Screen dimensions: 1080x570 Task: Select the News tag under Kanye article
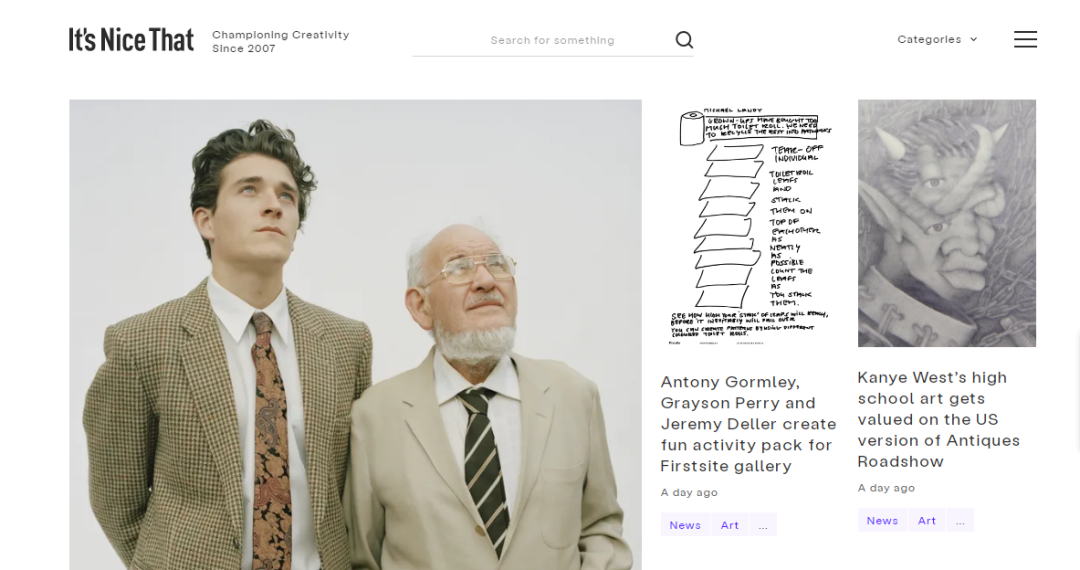882,520
